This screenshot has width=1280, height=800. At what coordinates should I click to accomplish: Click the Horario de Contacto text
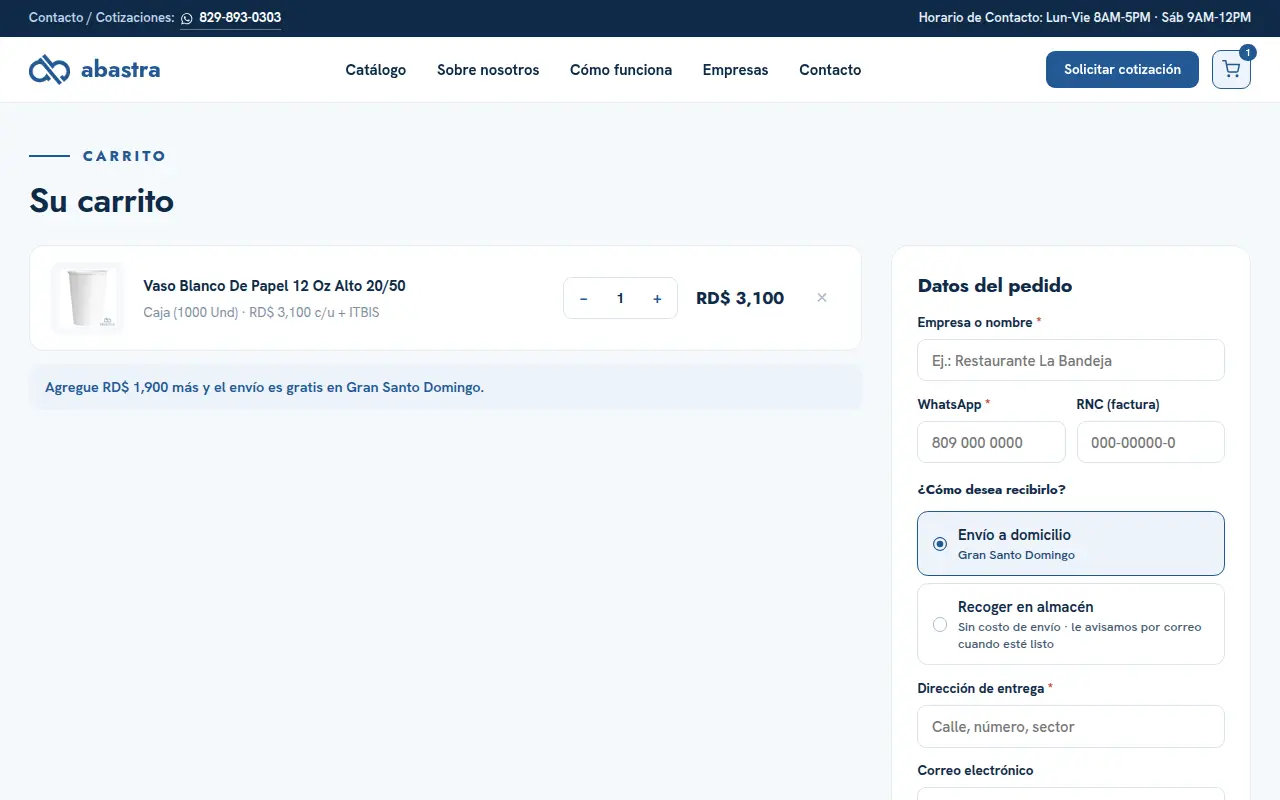pos(1085,18)
